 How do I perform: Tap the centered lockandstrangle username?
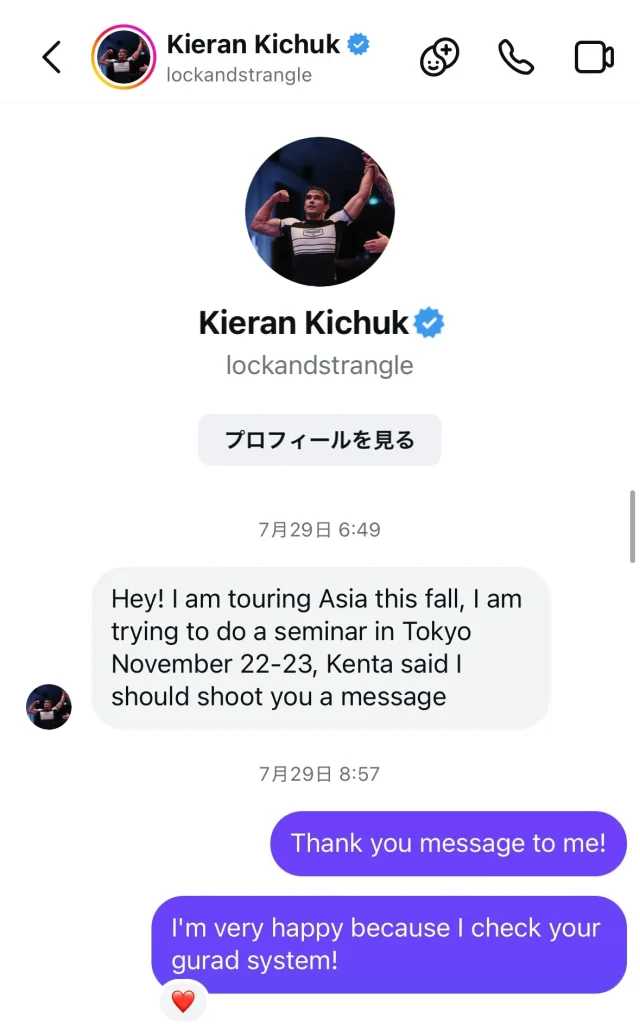[x=320, y=366]
